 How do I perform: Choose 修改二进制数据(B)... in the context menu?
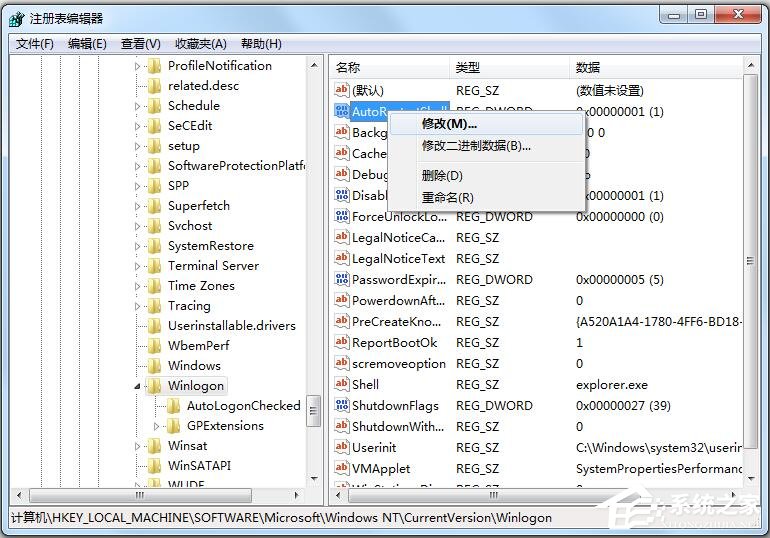pyautogui.click(x=486, y=146)
